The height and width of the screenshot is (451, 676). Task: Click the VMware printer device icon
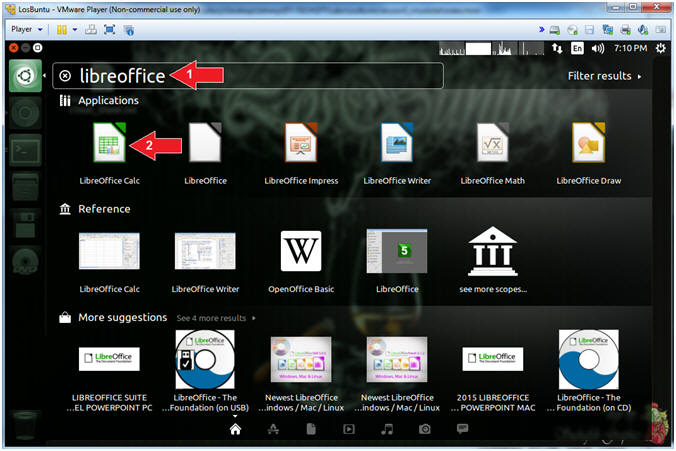coord(626,30)
